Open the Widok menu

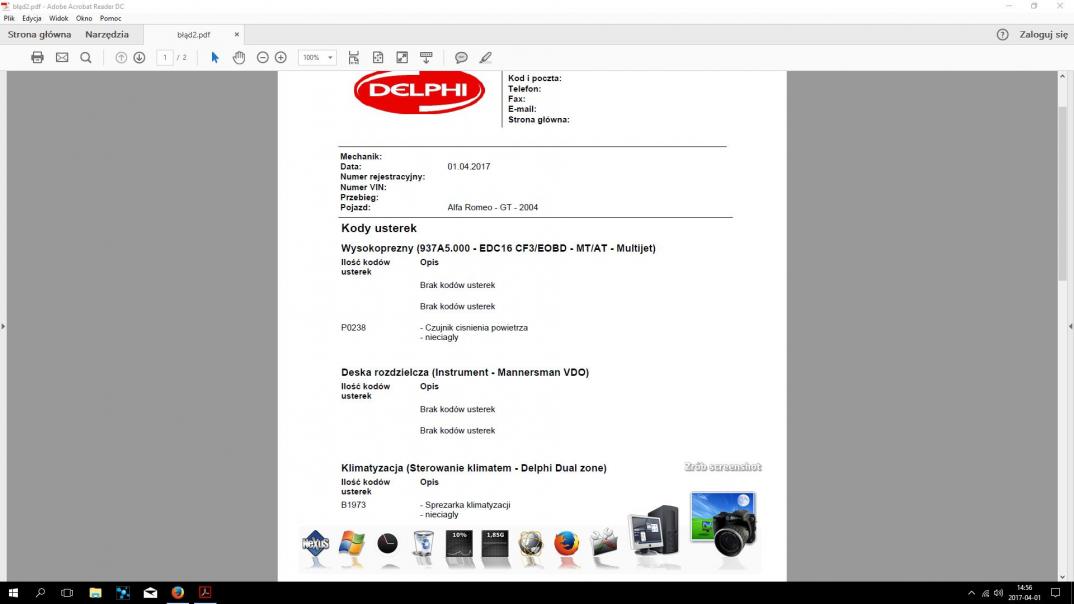[x=58, y=18]
